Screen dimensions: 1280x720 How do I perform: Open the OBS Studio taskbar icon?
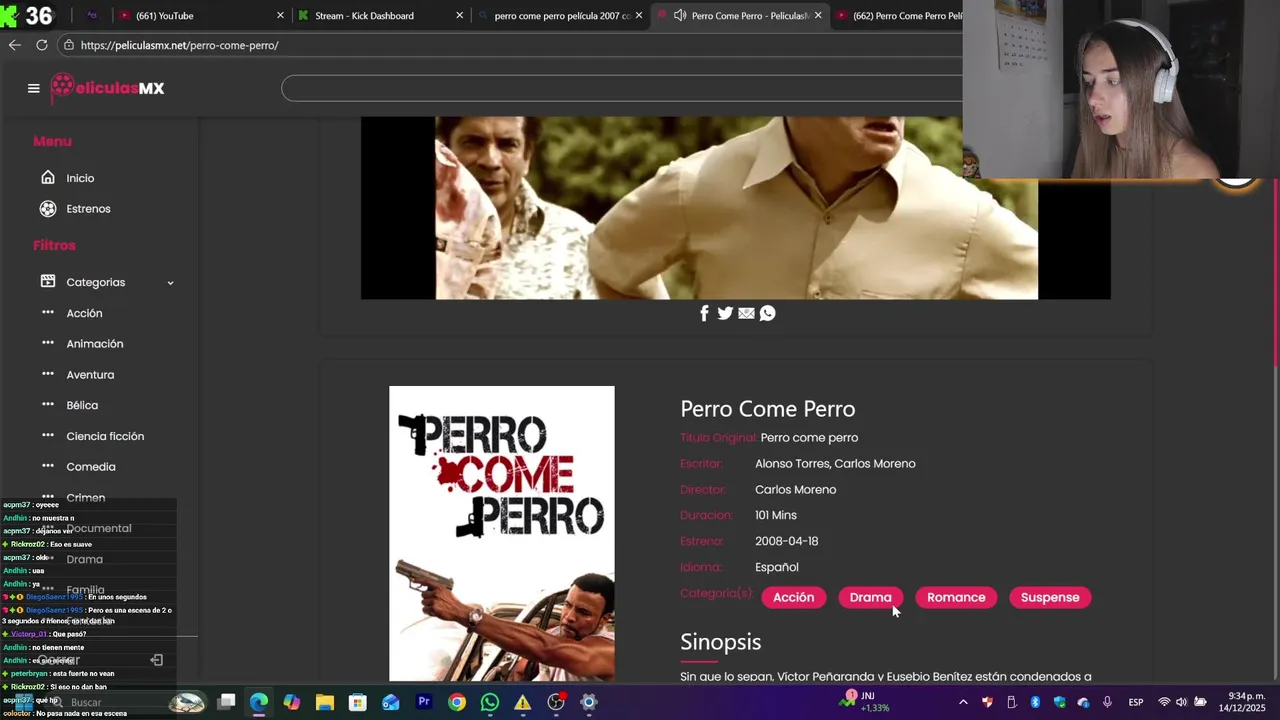556,702
